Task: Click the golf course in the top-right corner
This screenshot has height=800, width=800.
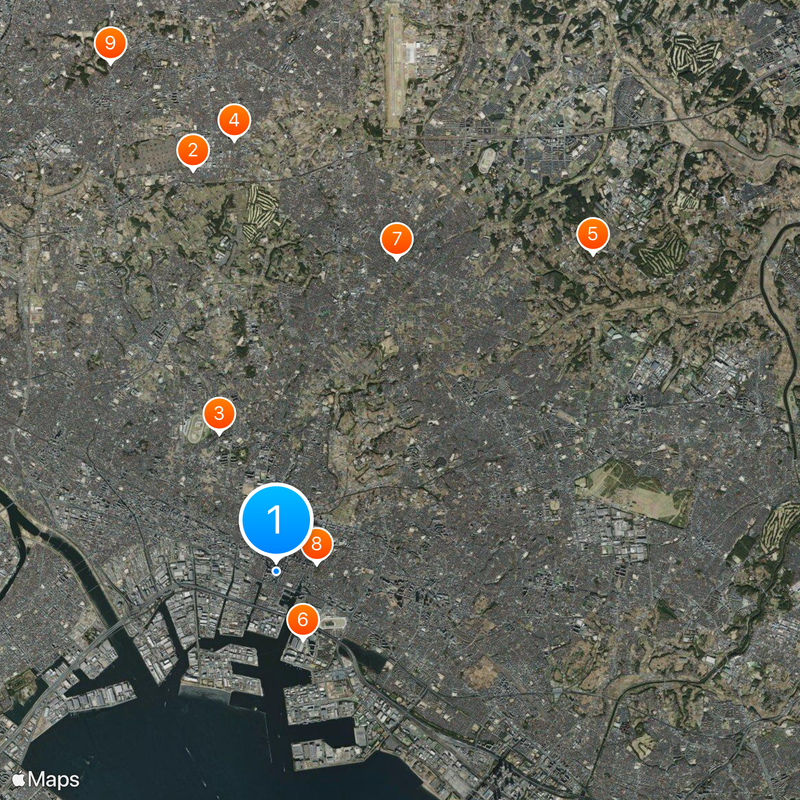Action: click(x=694, y=54)
